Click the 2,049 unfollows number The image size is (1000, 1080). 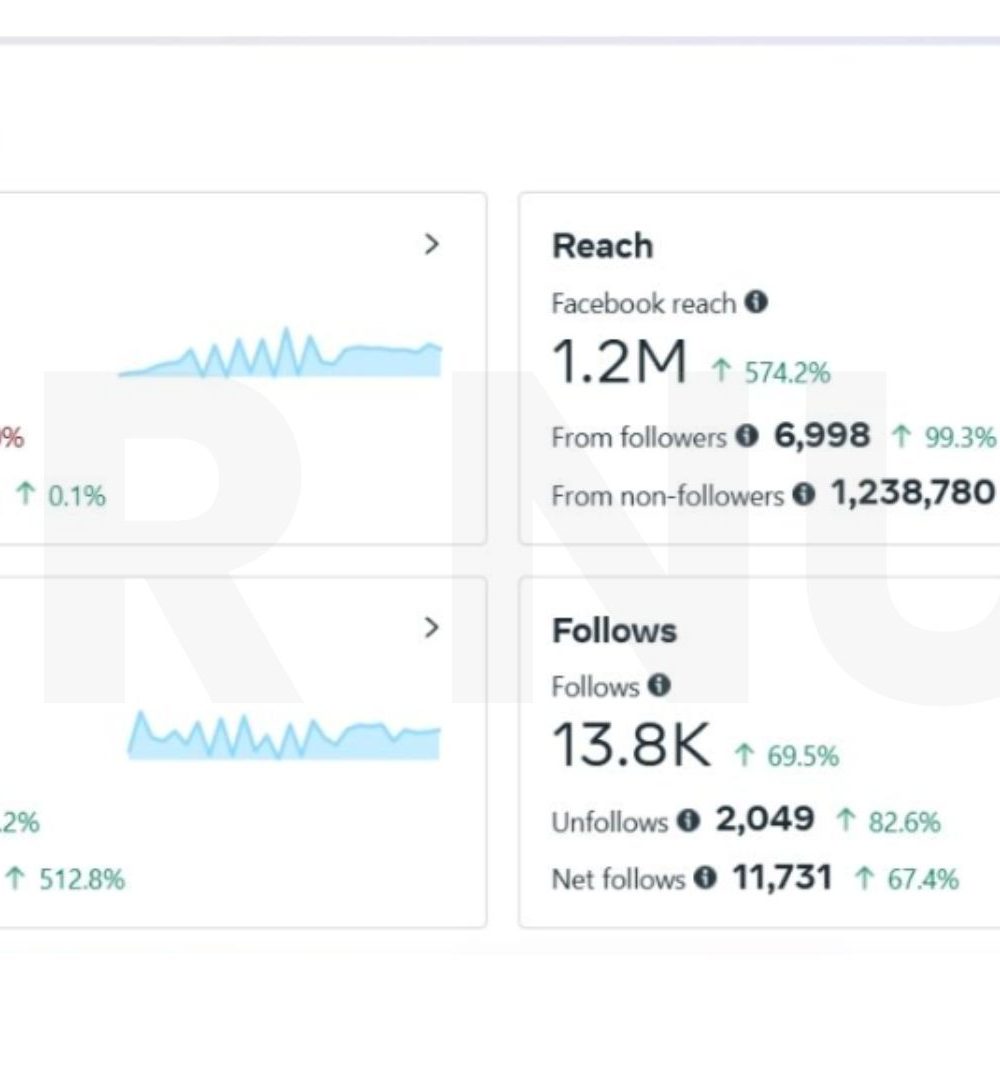(x=765, y=819)
